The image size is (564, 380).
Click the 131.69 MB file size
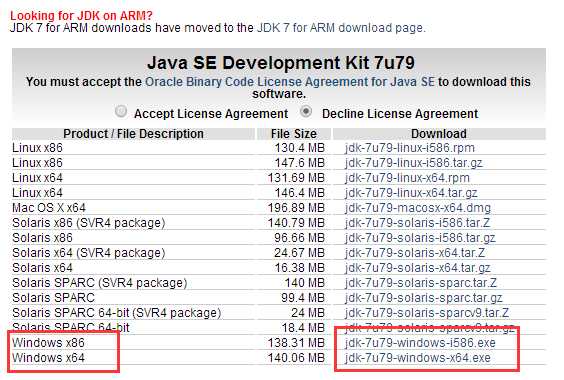(296, 178)
